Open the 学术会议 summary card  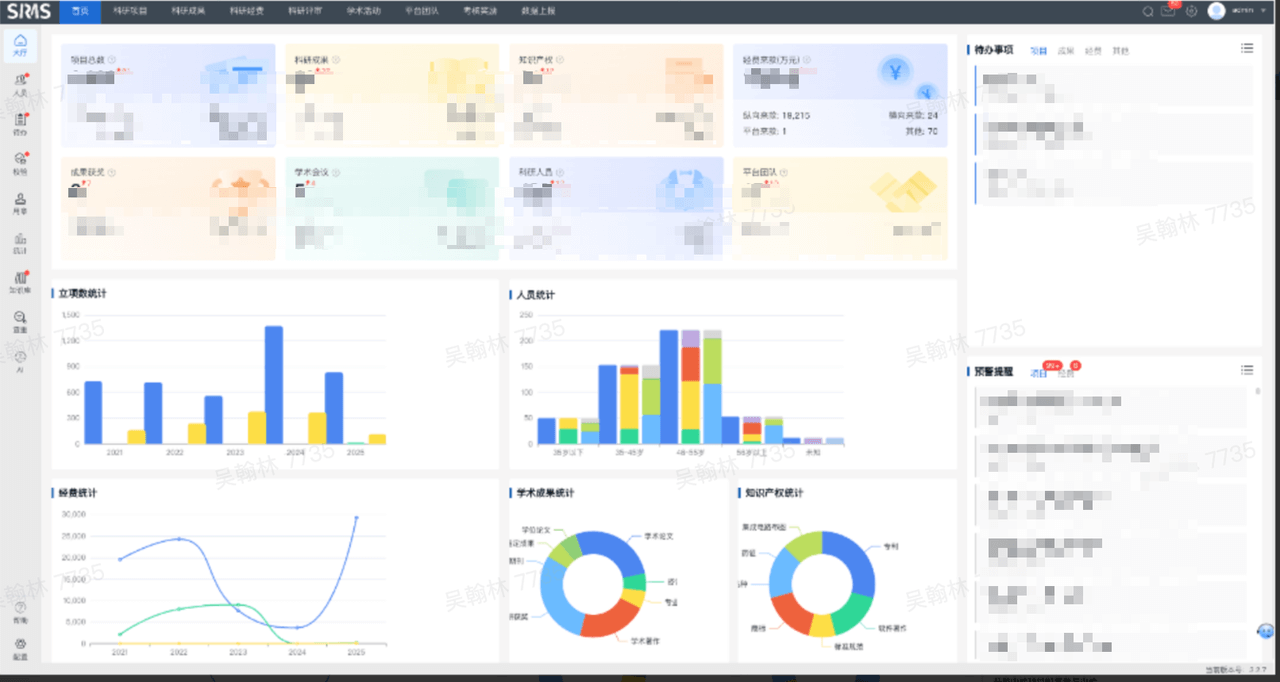392,208
